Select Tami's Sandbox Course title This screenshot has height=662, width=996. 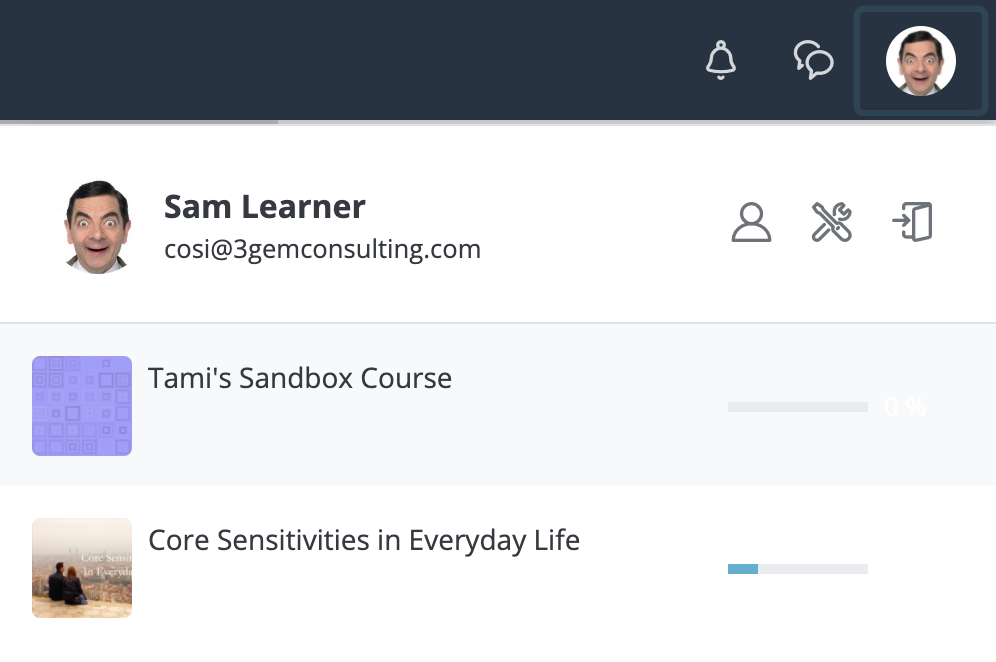[300, 378]
